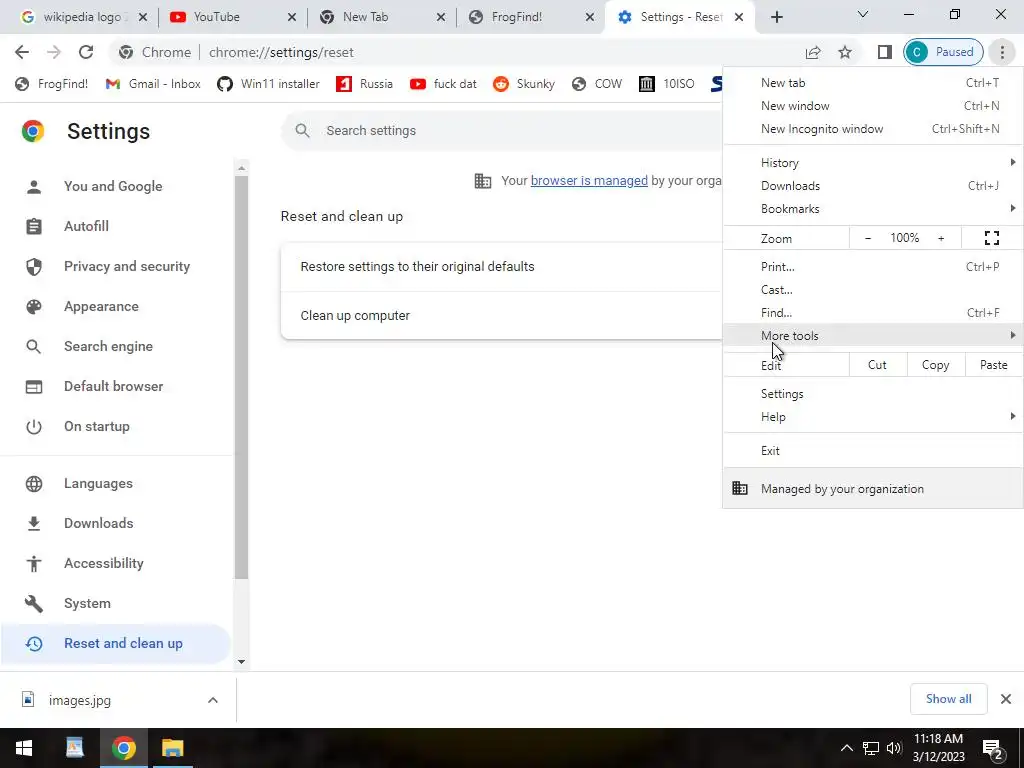This screenshot has height=768, width=1024.
Task: Open Downloads settings in sidebar
Action: pyautogui.click(x=115, y=524)
